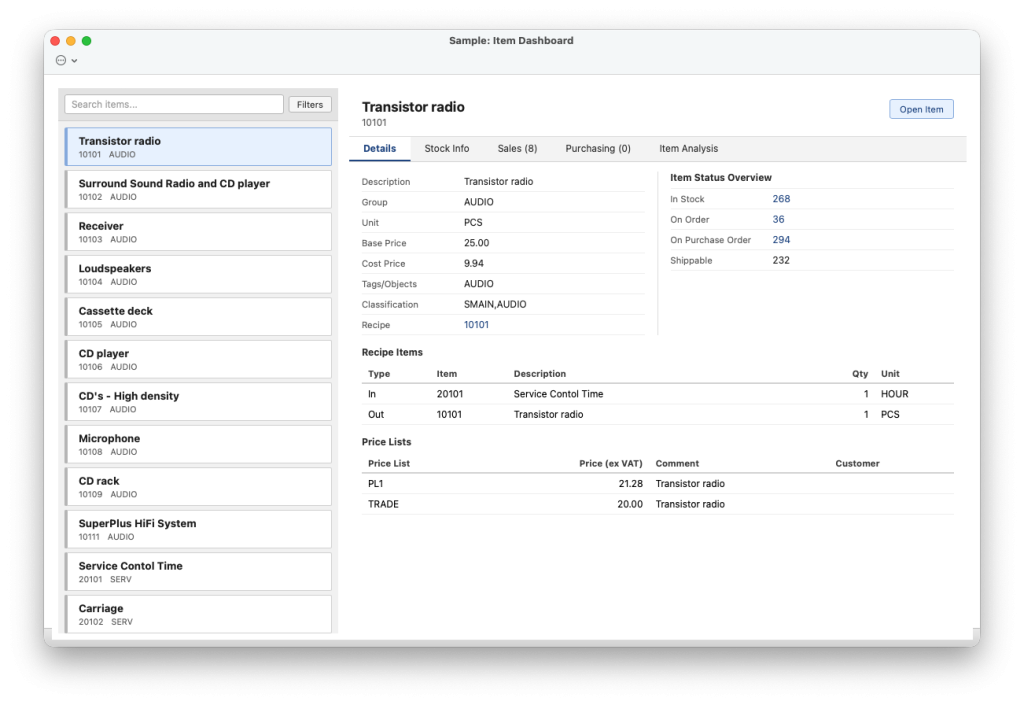Click the Item Status Overview heading
Screen dimensions: 1024x705
(x=720, y=178)
